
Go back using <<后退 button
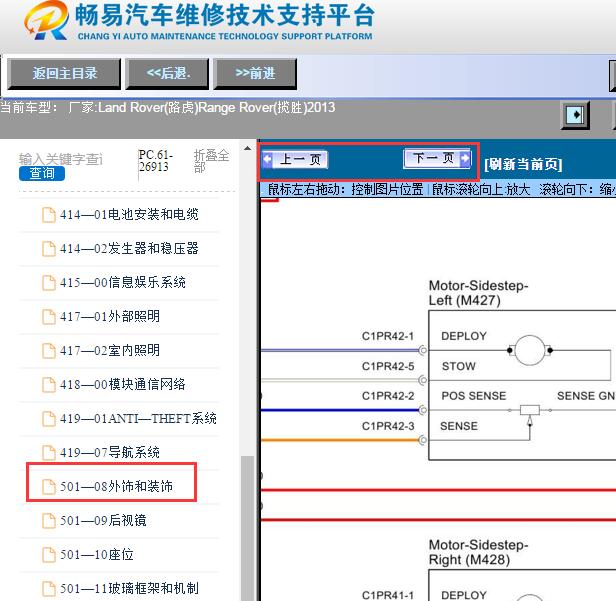(167, 73)
